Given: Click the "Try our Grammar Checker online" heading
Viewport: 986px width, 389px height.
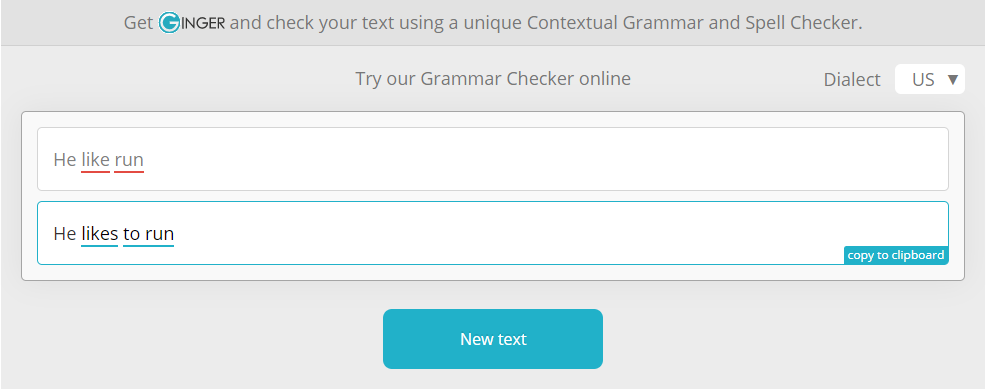Looking at the screenshot, I should pyautogui.click(x=493, y=79).
